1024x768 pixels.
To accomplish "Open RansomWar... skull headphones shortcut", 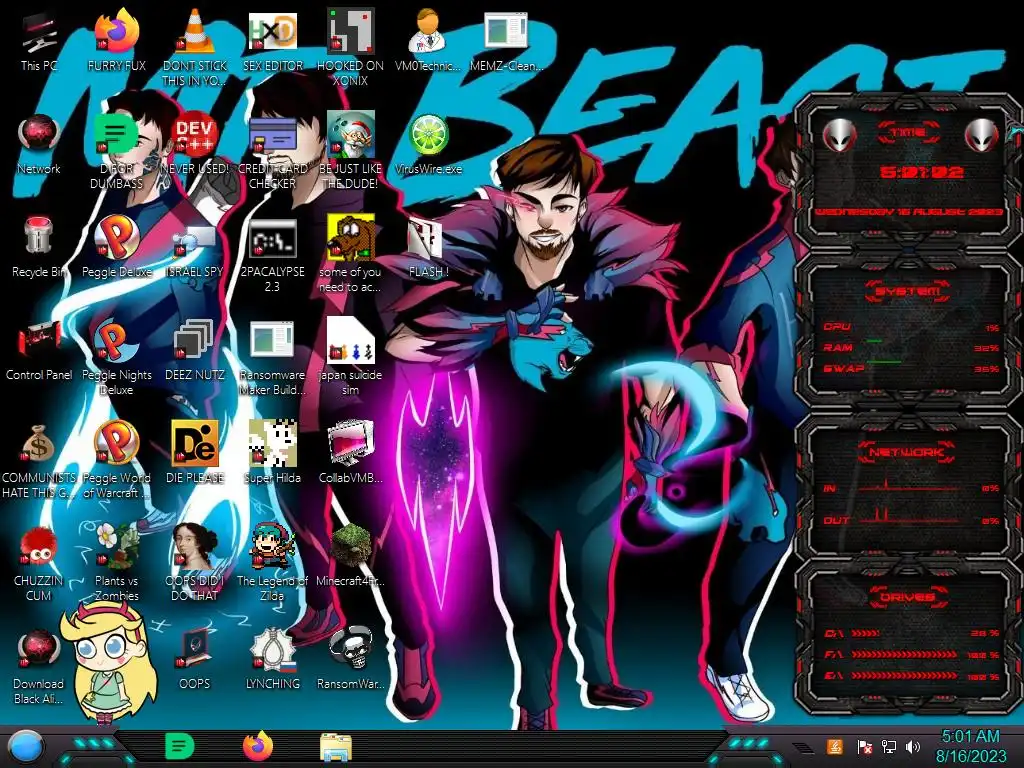I will pos(350,658).
